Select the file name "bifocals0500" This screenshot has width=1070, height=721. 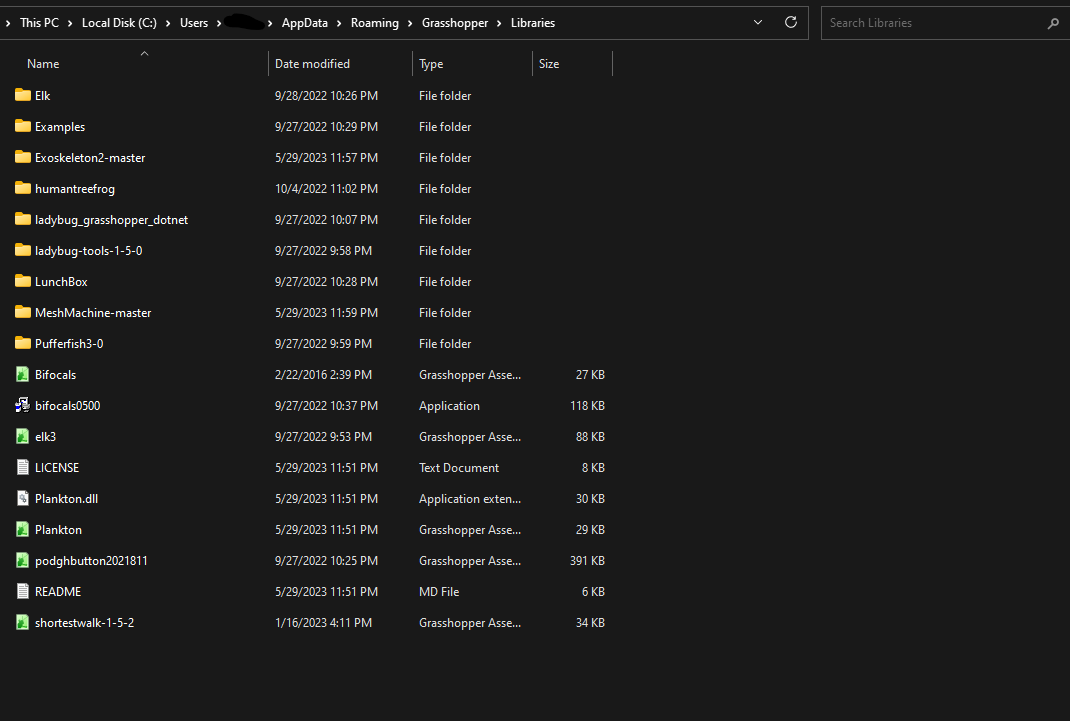click(68, 406)
